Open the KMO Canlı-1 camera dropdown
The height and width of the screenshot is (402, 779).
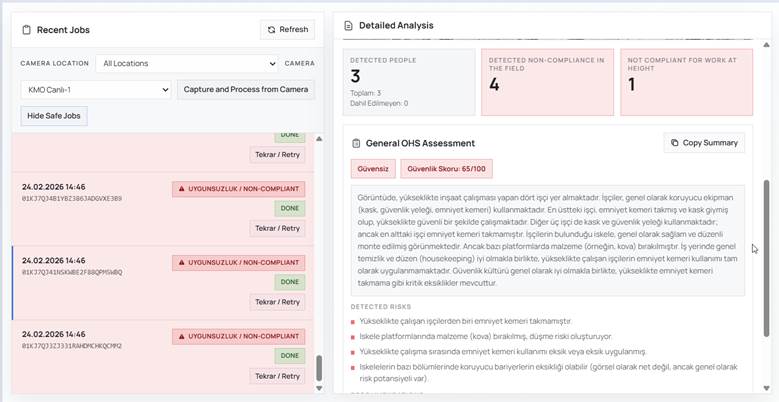click(96, 90)
